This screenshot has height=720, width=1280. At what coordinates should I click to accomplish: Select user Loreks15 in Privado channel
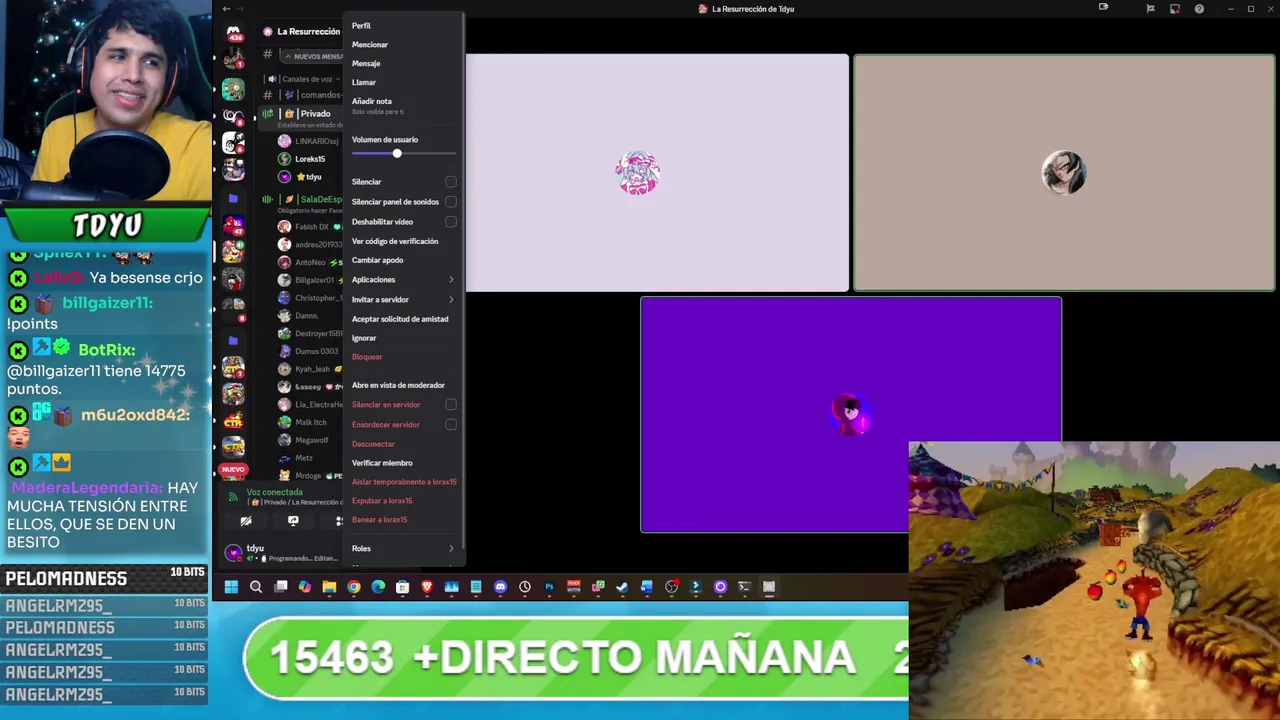coord(309,159)
